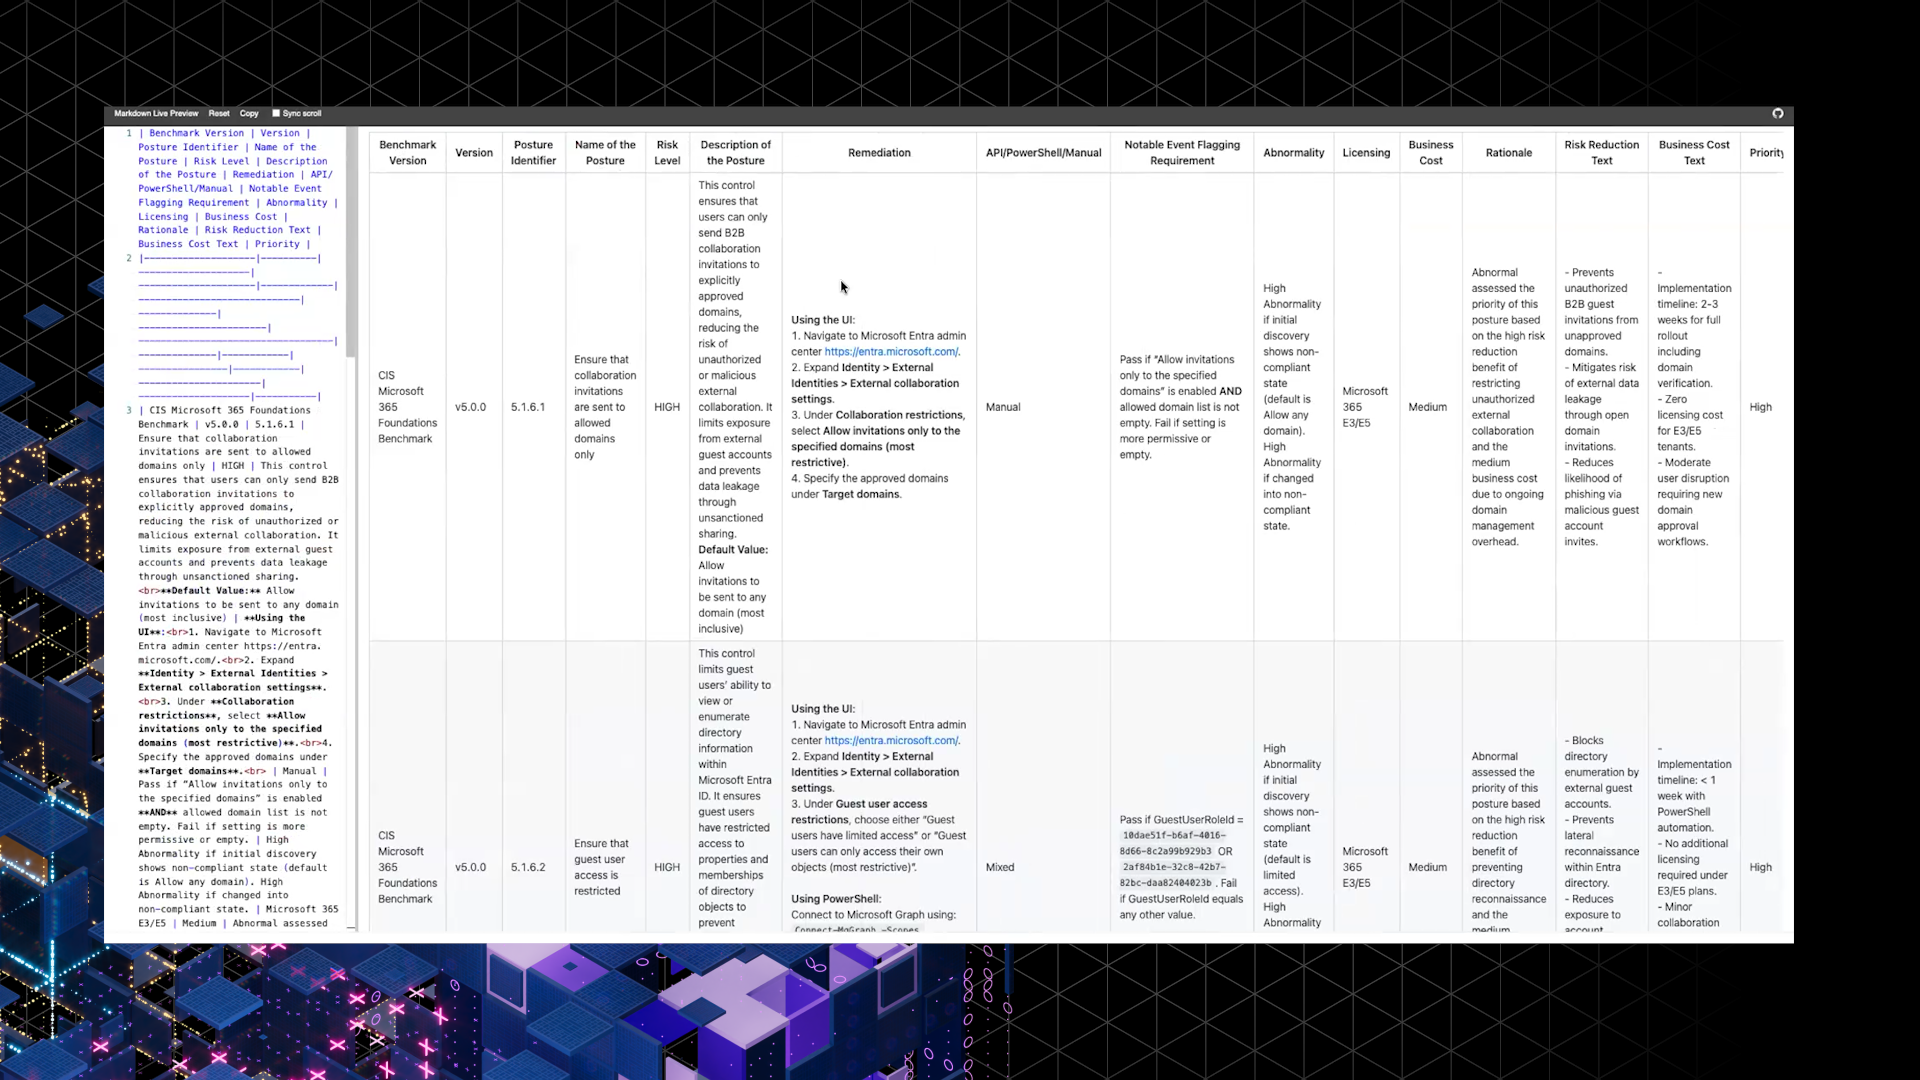The height and width of the screenshot is (1080, 1920).
Task: Click the Name of the Posture header
Action: pyautogui.click(x=605, y=153)
